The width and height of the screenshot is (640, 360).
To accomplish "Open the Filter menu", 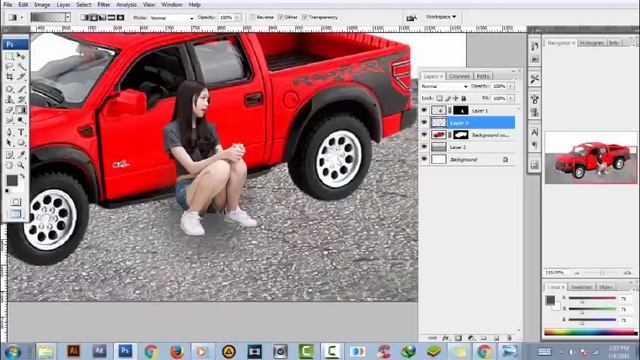I will tap(104, 5).
